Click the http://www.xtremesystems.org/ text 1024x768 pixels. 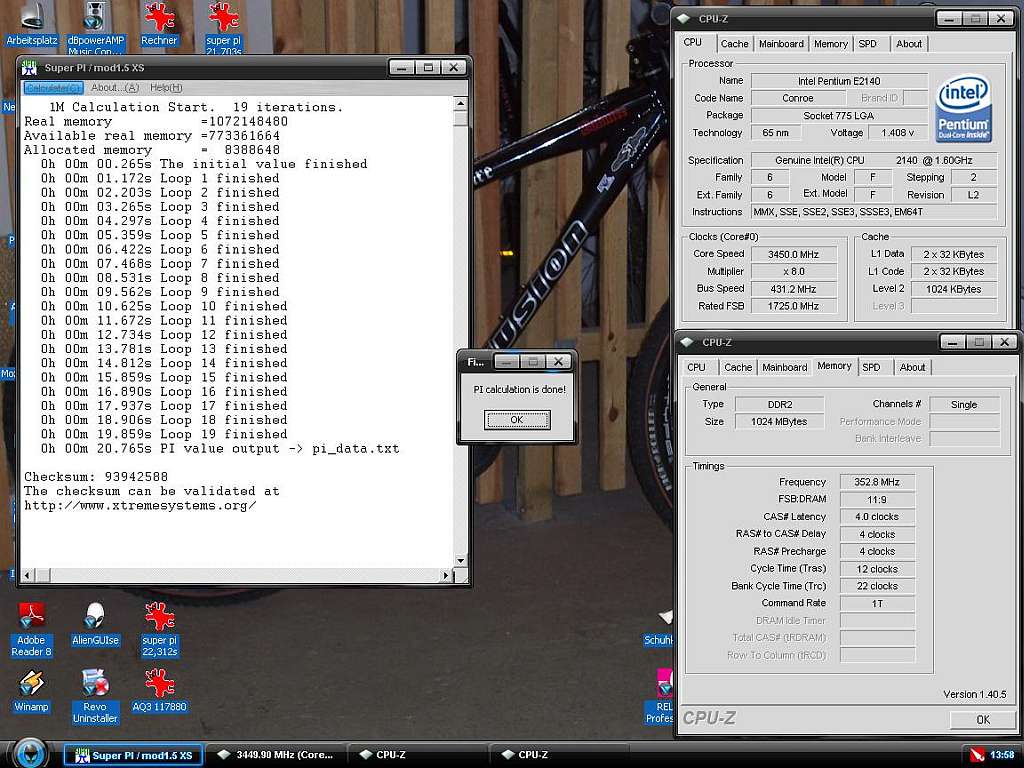(x=140, y=505)
